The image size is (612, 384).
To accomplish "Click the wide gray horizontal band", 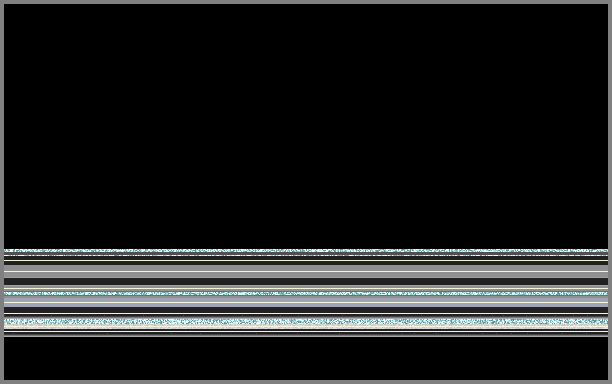I will [x=306, y=271].
